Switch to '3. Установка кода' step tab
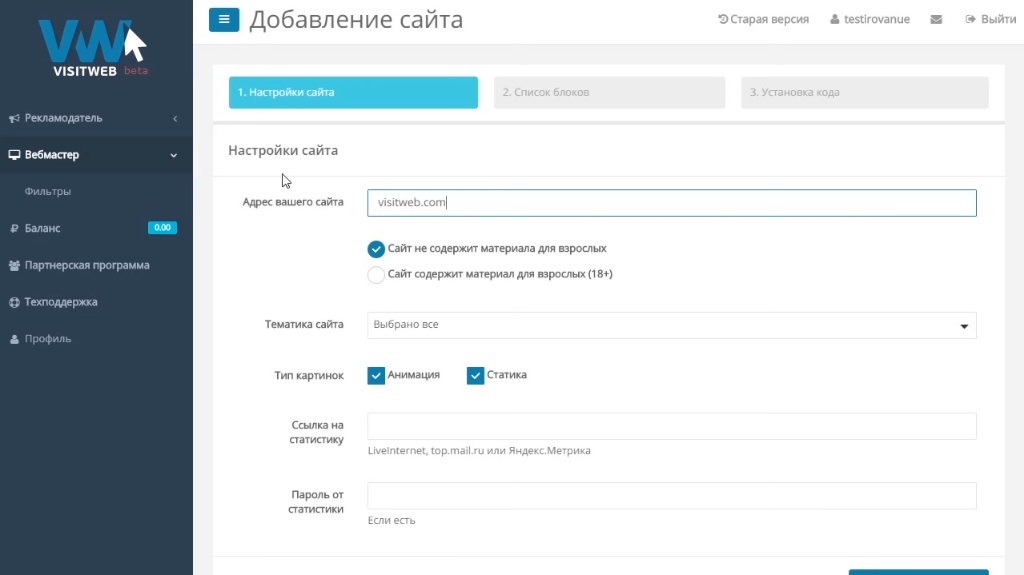Screen dimensions: 1024x575 865,92
